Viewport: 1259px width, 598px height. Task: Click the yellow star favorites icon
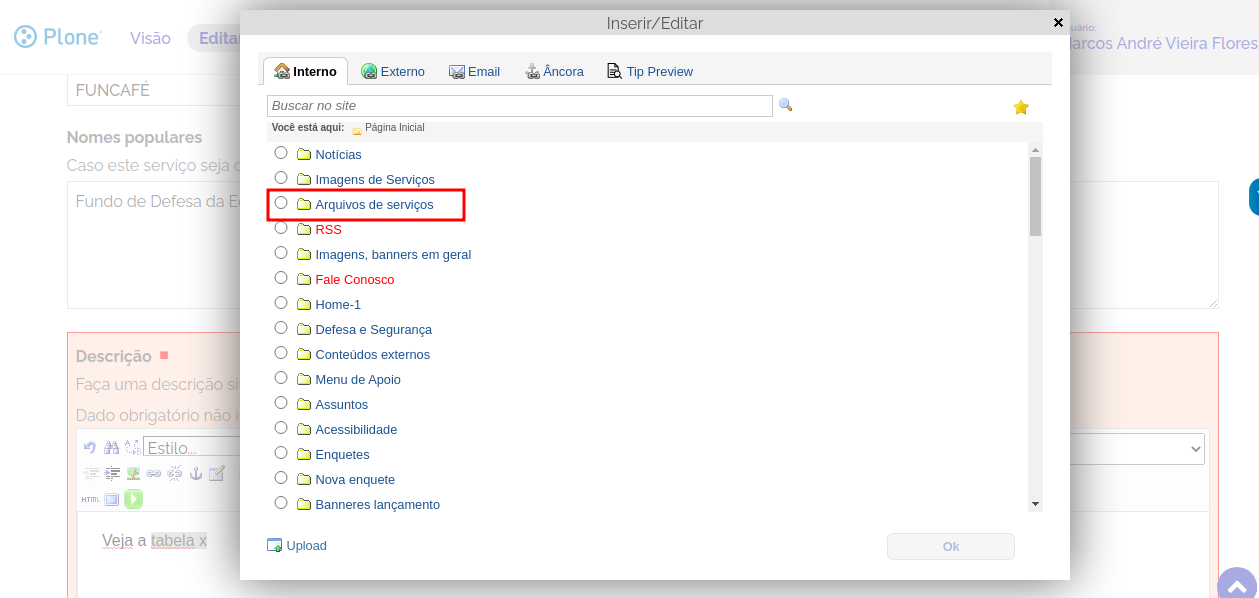coord(1021,107)
